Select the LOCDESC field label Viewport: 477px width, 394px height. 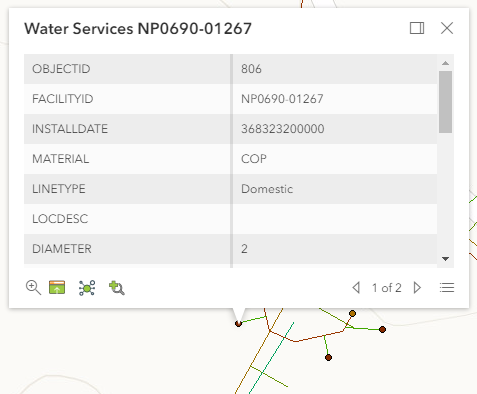(x=60, y=219)
